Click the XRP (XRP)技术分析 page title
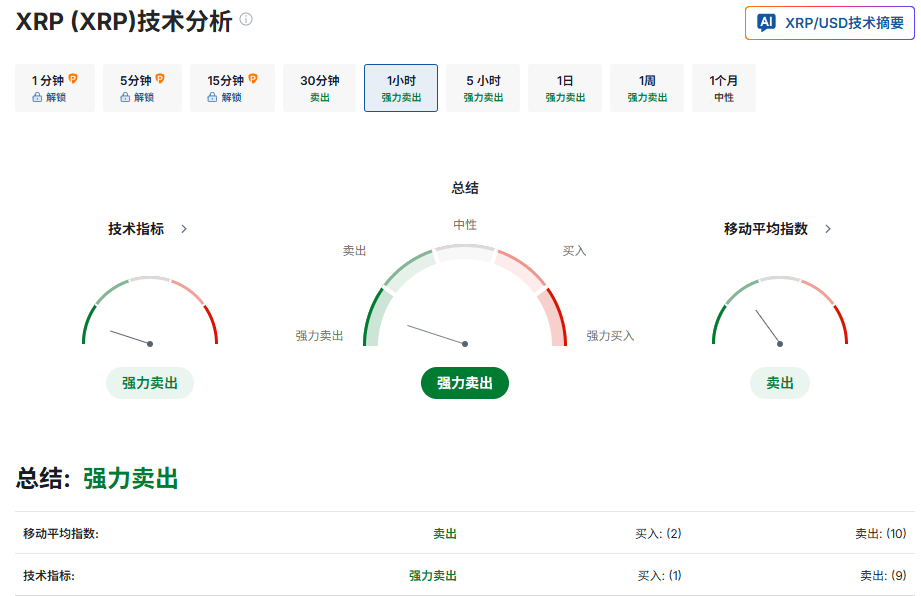Viewport: 921px width, 596px height. [124, 22]
